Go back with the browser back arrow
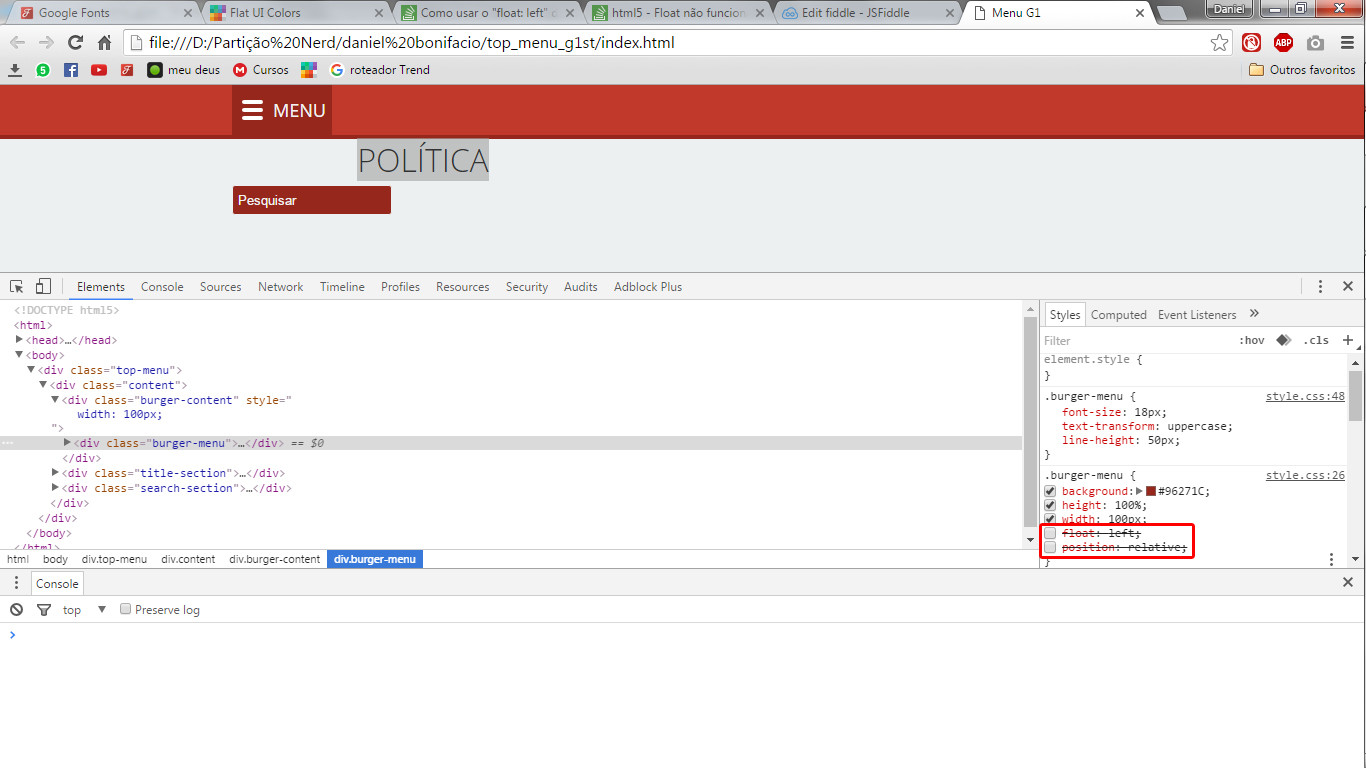 coord(17,43)
